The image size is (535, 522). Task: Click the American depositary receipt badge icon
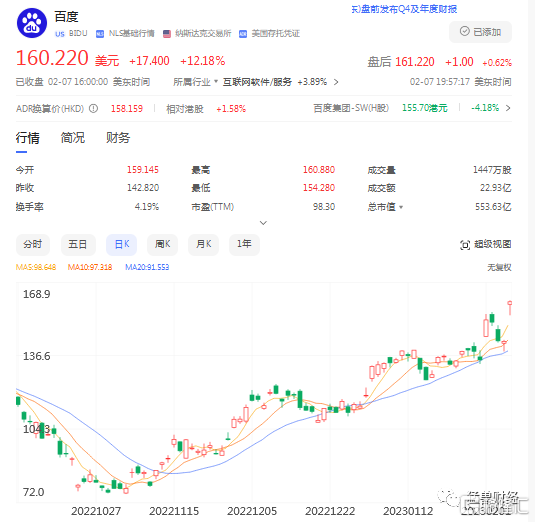243,34
